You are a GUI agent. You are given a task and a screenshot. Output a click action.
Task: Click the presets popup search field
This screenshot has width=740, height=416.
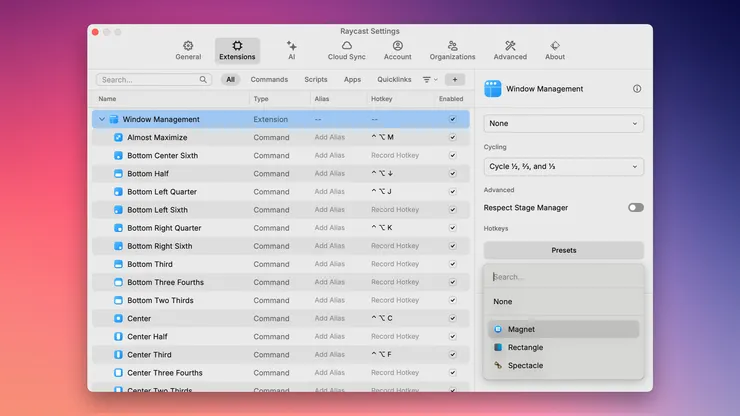pyautogui.click(x=563, y=277)
